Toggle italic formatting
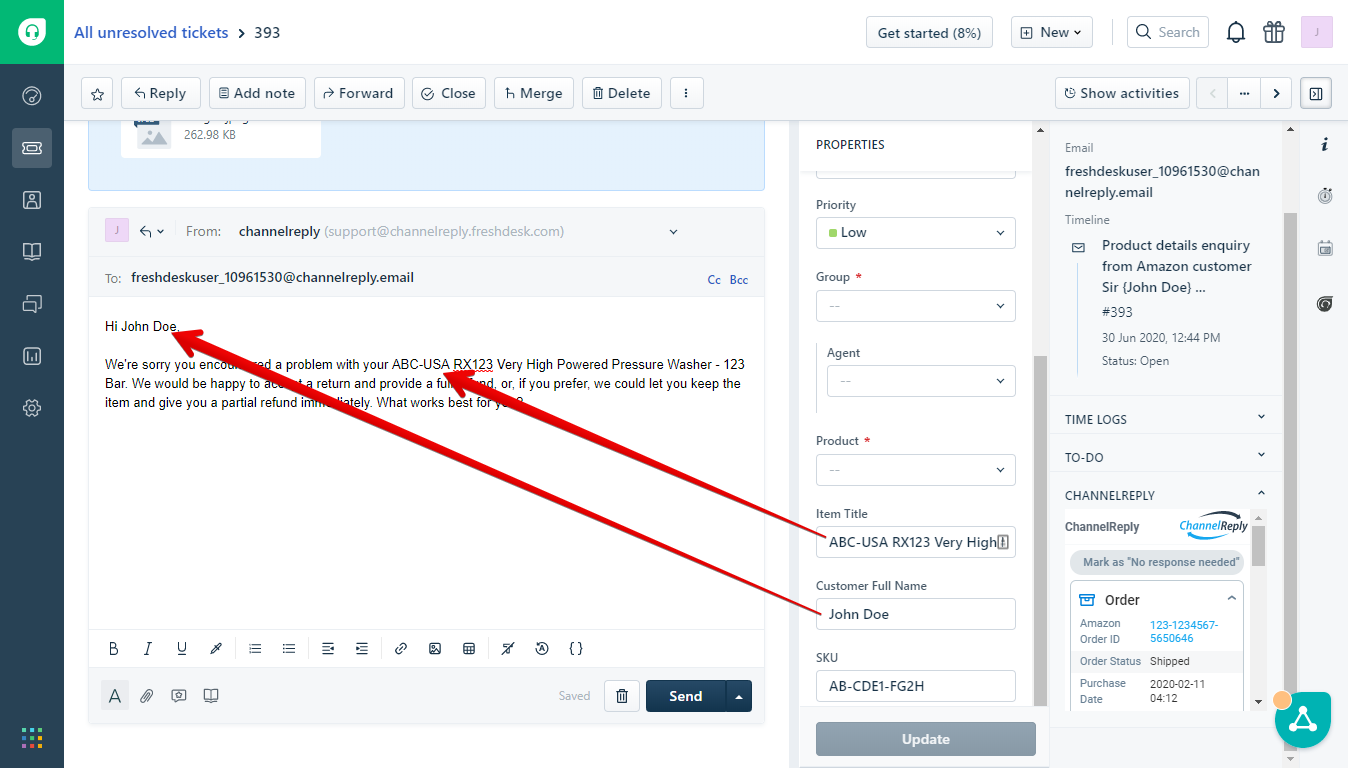1348x768 pixels. [x=148, y=649]
